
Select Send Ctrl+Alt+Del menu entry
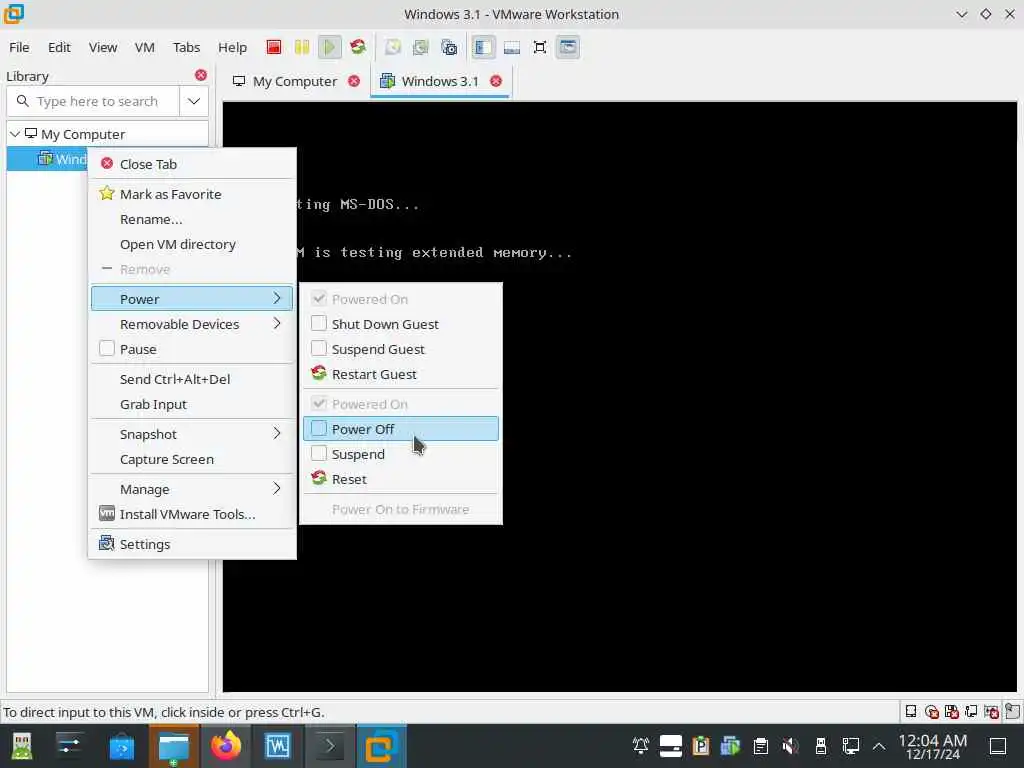[x=192, y=379]
